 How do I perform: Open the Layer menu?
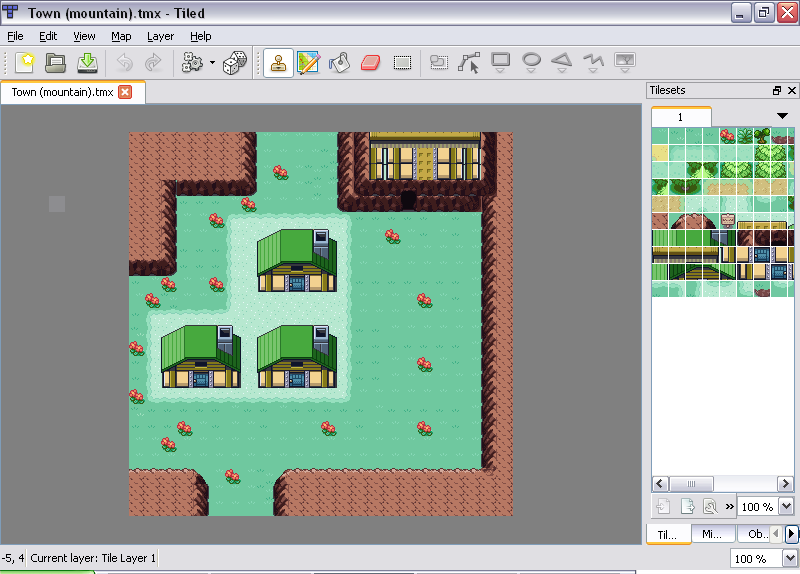(x=160, y=36)
